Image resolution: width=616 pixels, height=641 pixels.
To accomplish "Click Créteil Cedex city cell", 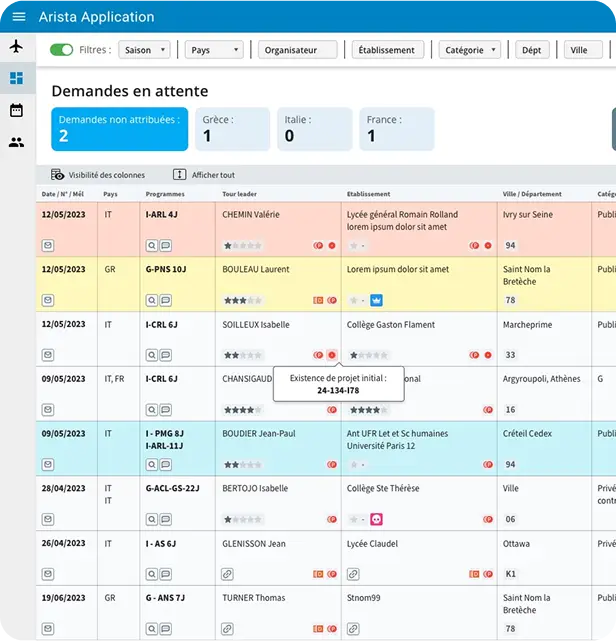I will [x=544, y=448].
